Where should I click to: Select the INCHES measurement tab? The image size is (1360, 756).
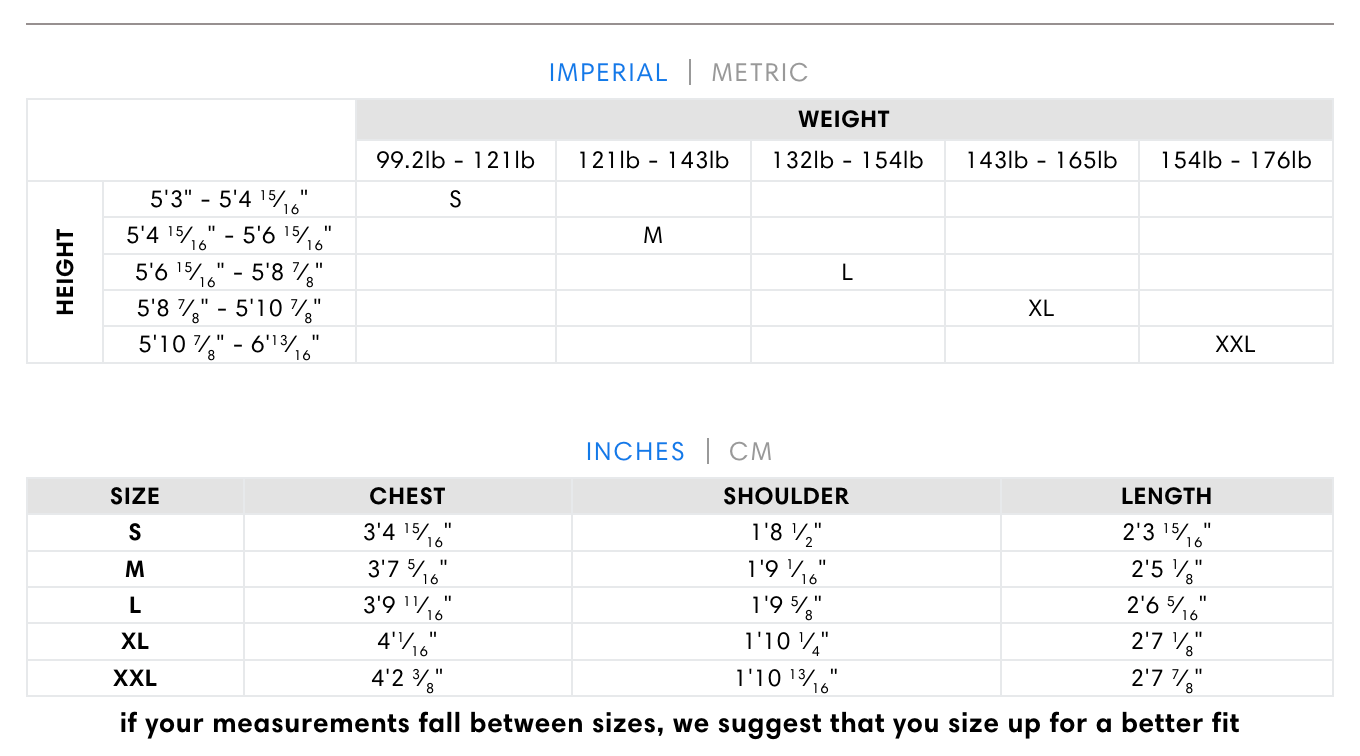[635, 451]
